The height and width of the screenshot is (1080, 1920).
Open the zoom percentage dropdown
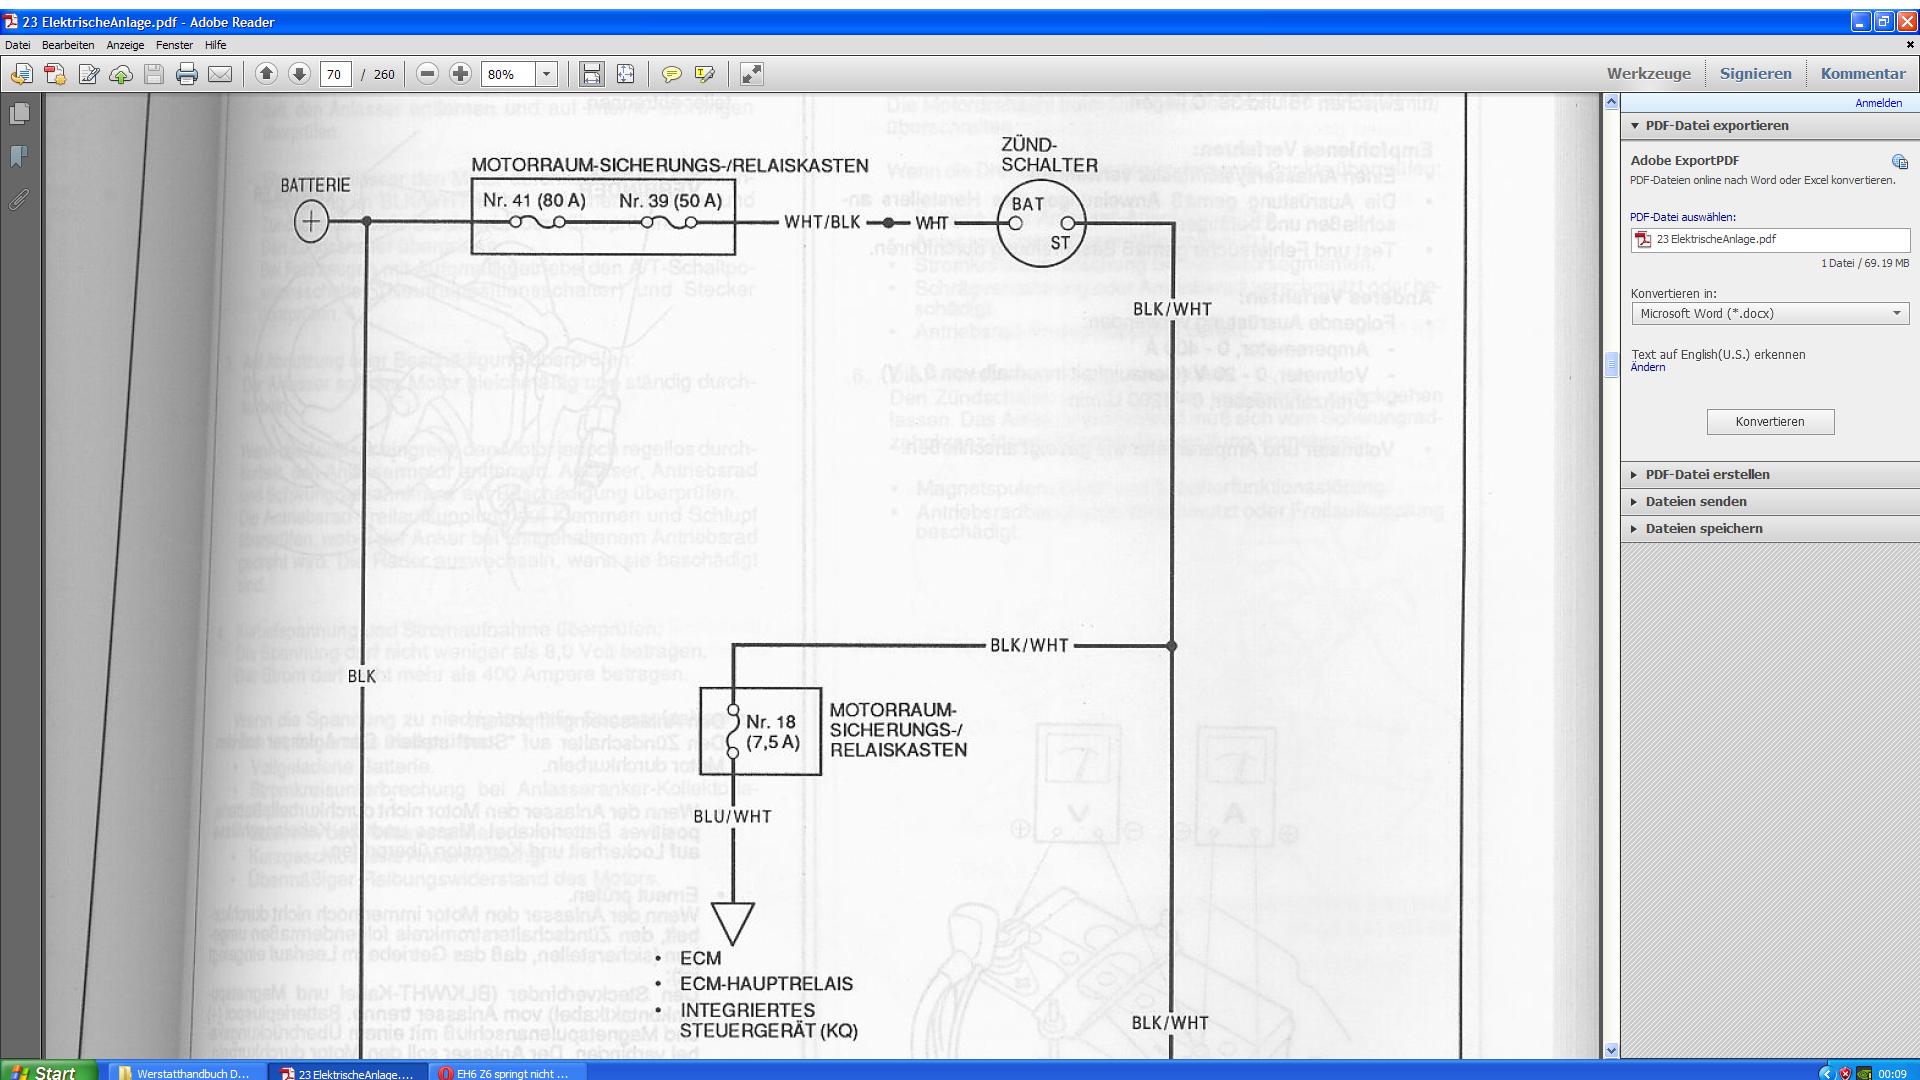pos(546,74)
